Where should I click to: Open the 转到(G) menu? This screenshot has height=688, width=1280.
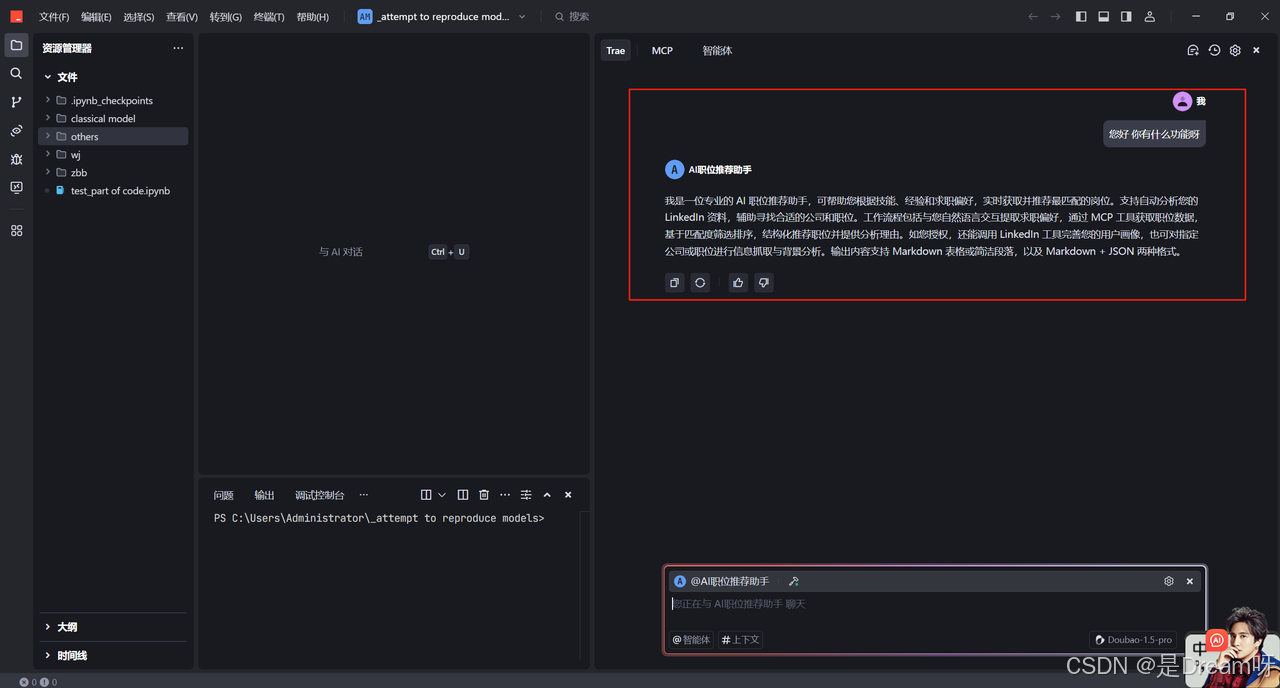tap(226, 17)
